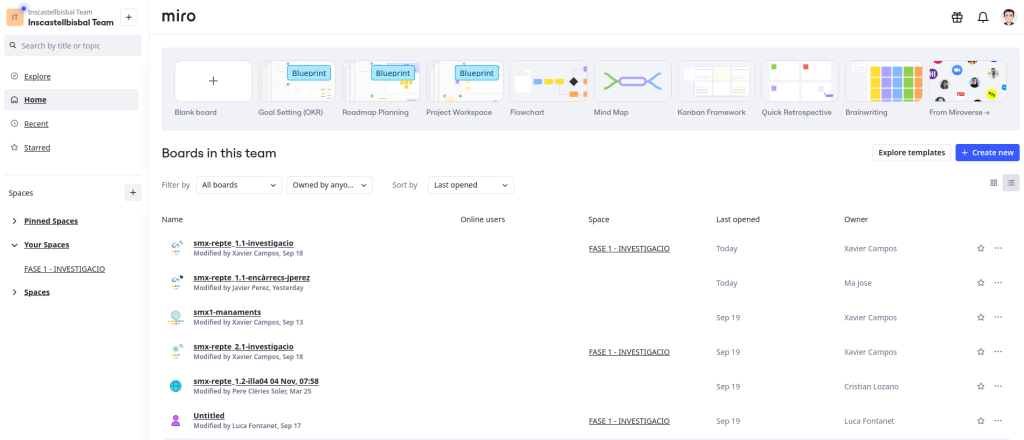
Task: Star the Untitled board
Action: (x=981, y=421)
